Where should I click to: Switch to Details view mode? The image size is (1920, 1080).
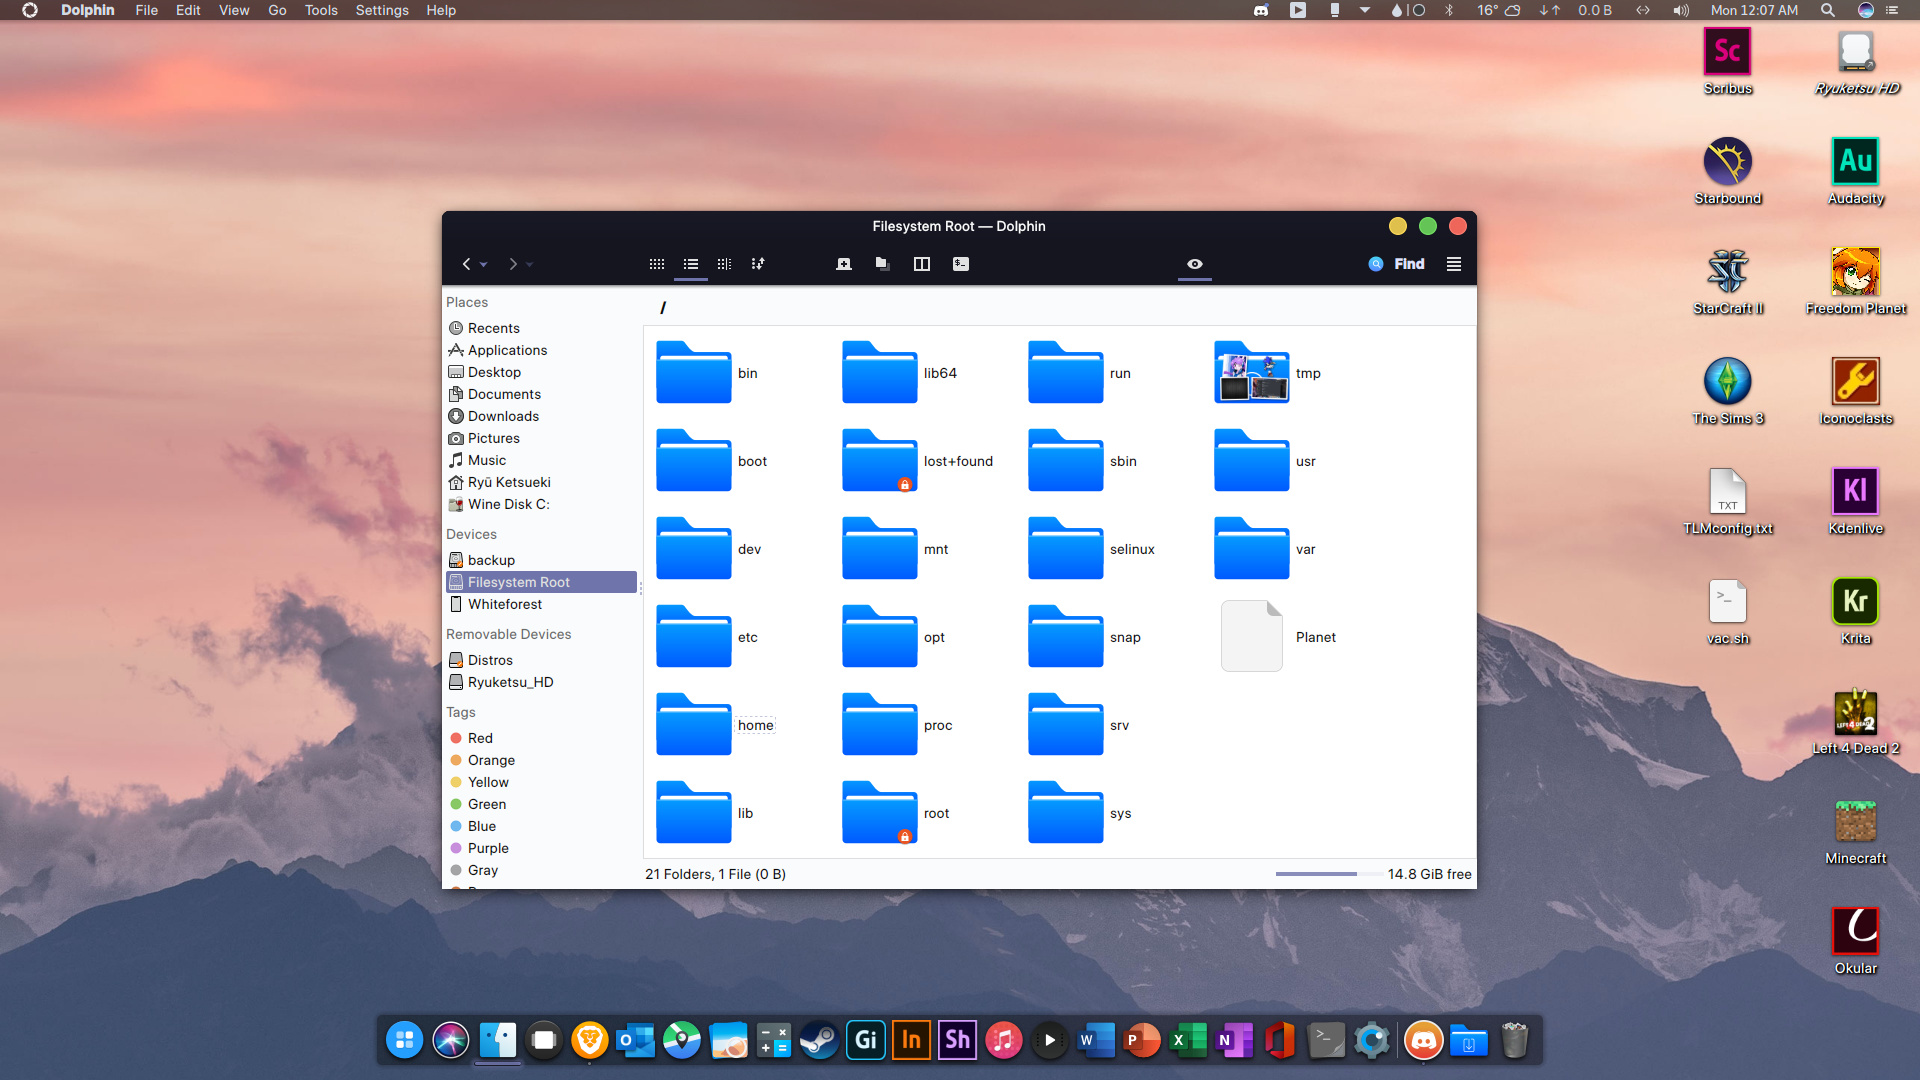tap(724, 264)
